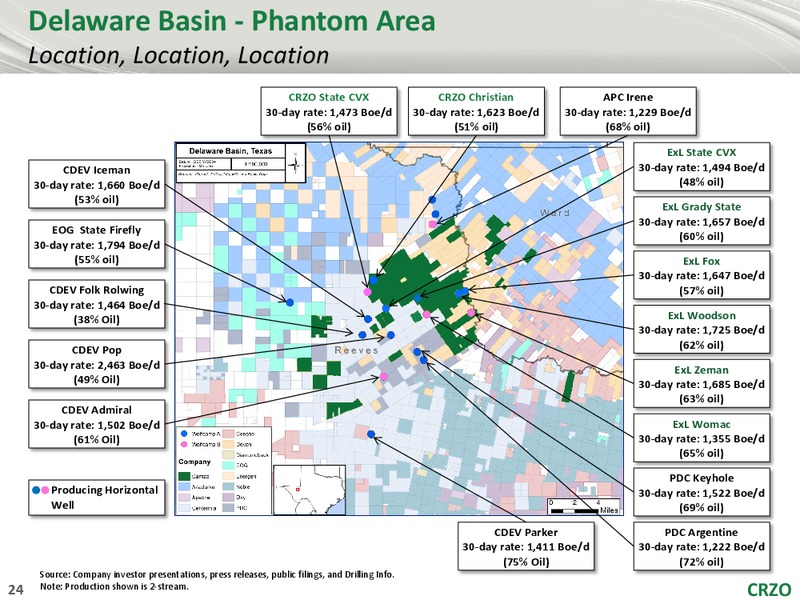
Task: Click the dark green Carrizo legend swatch
Action: (x=184, y=476)
